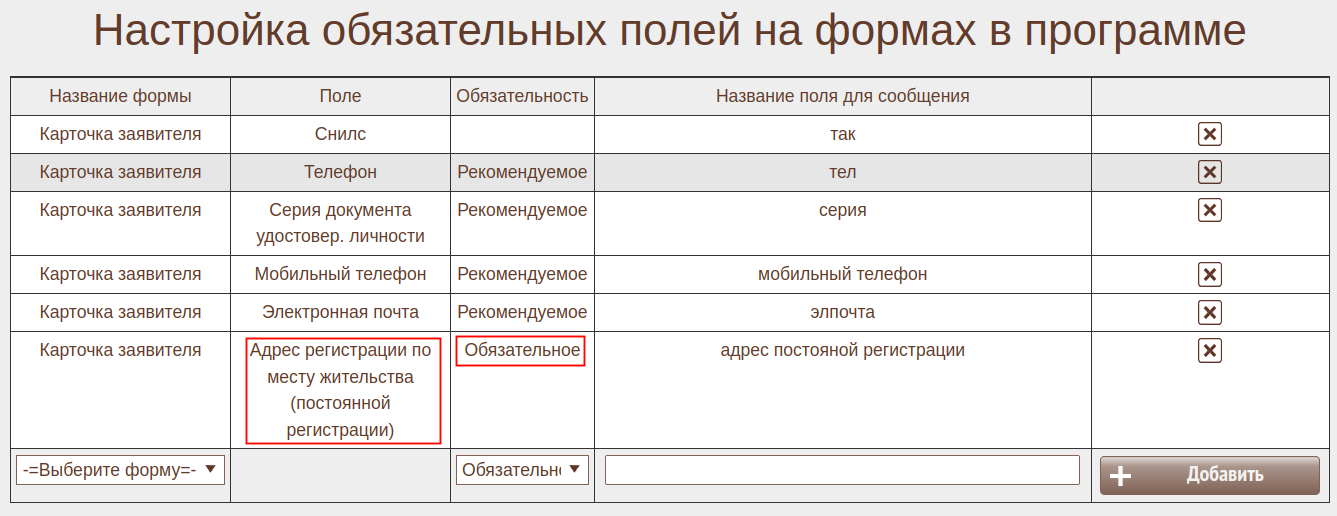Select the Телефон field cell

(340, 172)
